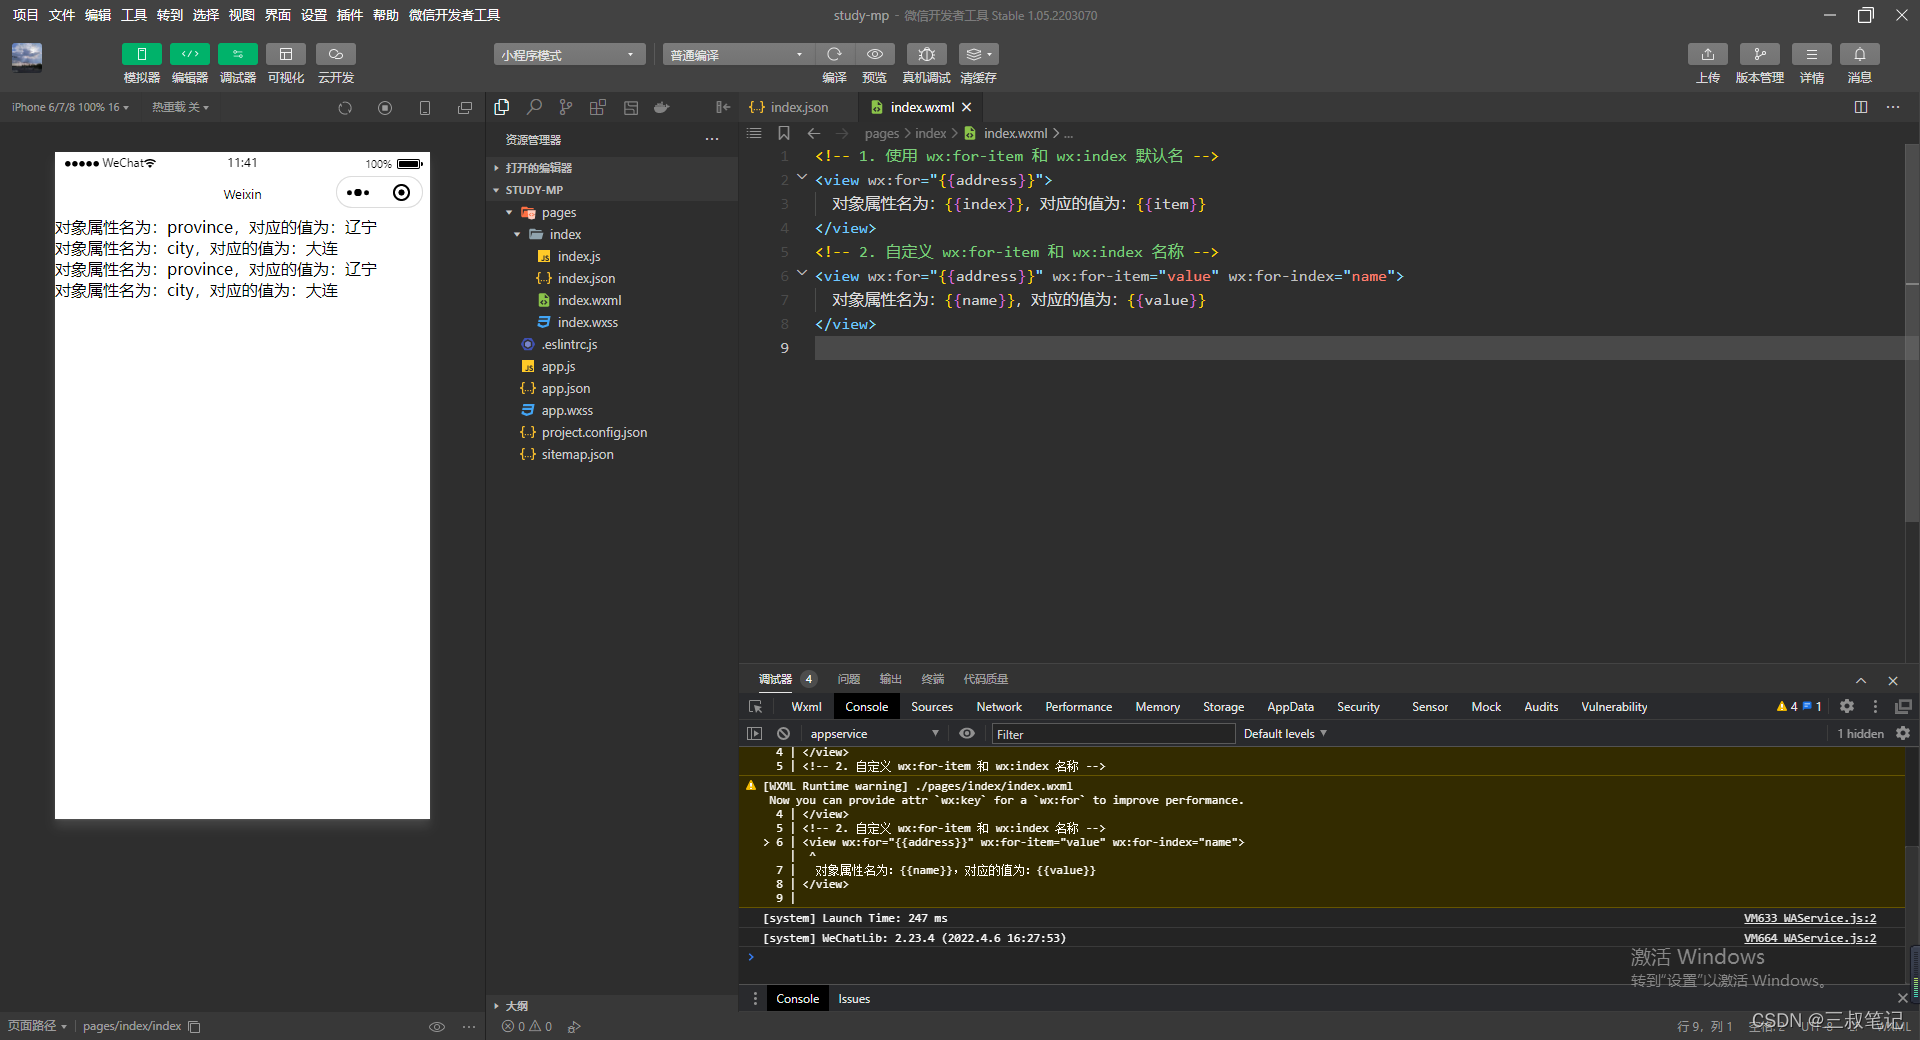Viewport: 1920px width, 1040px height.
Task: Click the upload icon
Action: [1708, 54]
